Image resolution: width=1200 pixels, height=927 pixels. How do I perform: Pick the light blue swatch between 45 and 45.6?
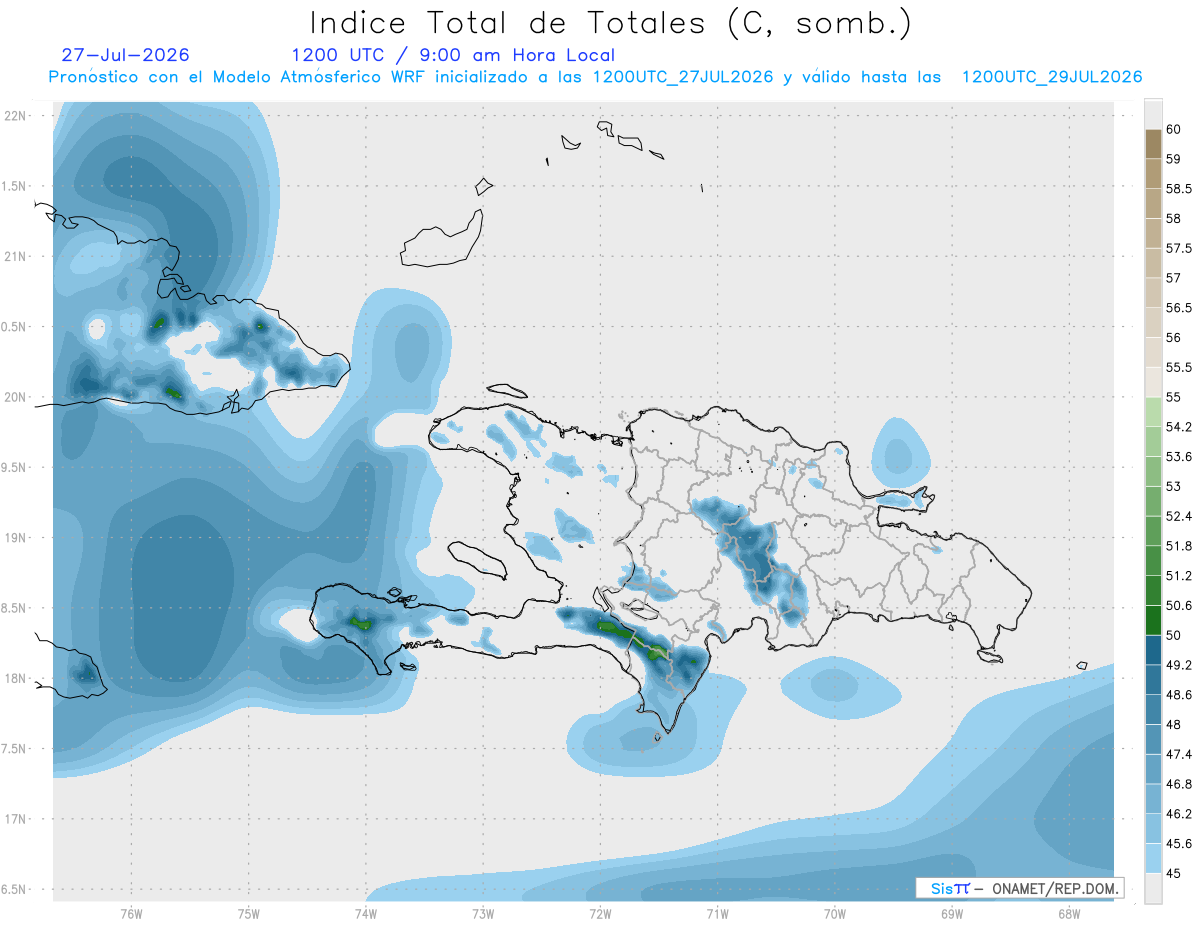(x=1153, y=859)
